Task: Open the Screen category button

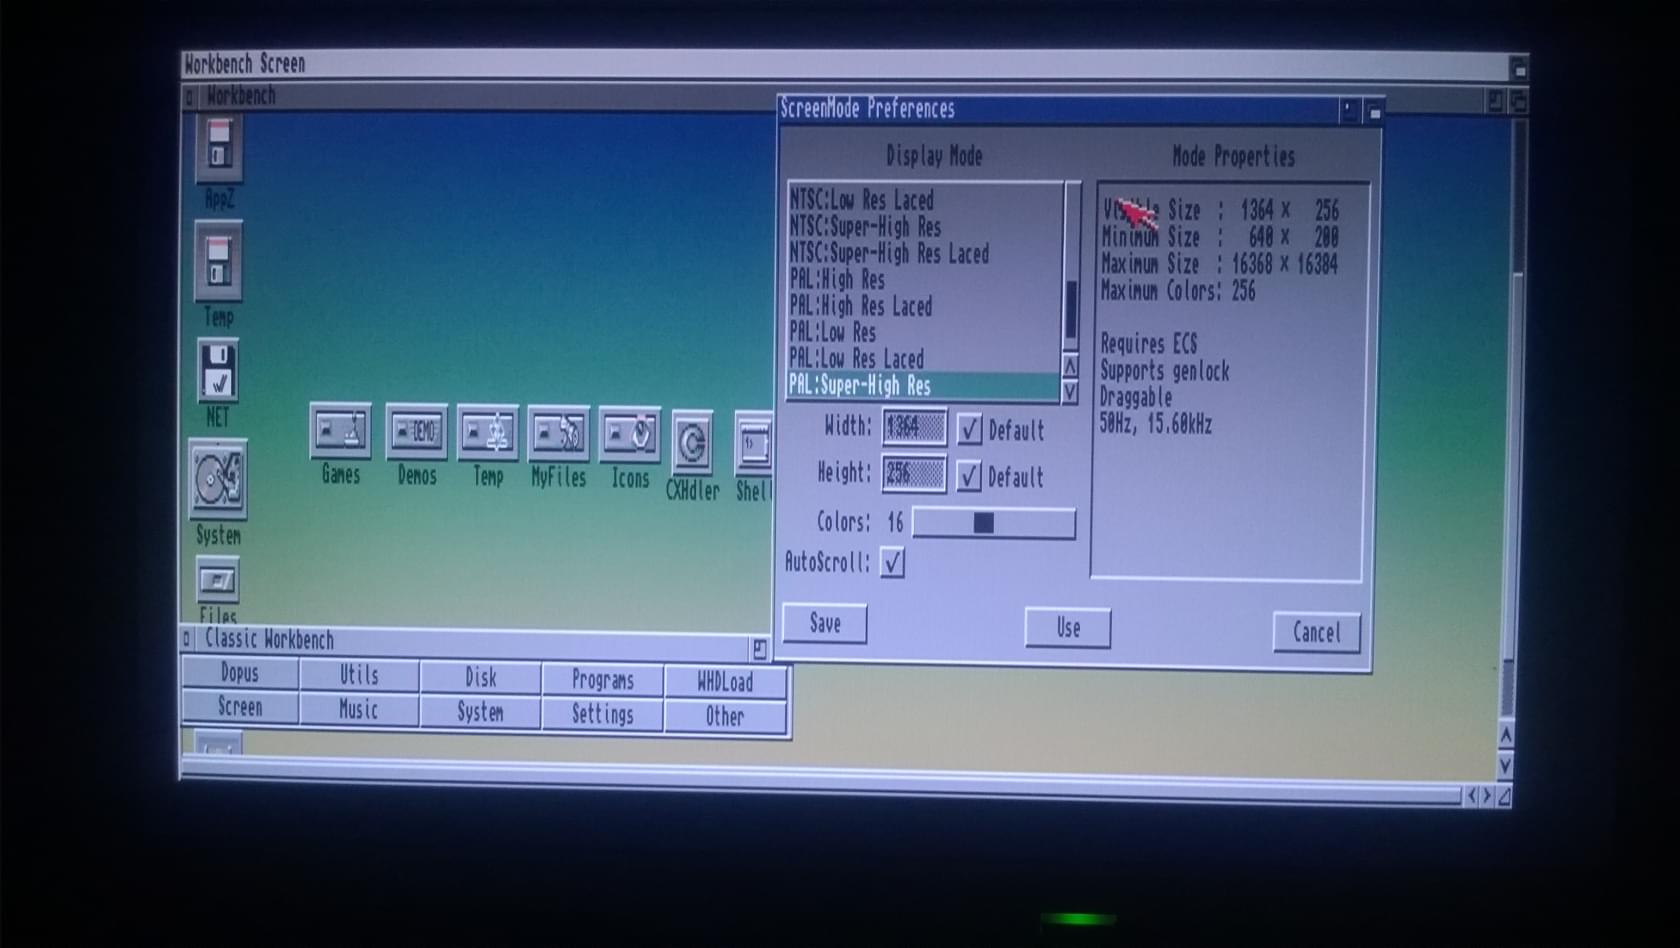Action: pos(240,707)
